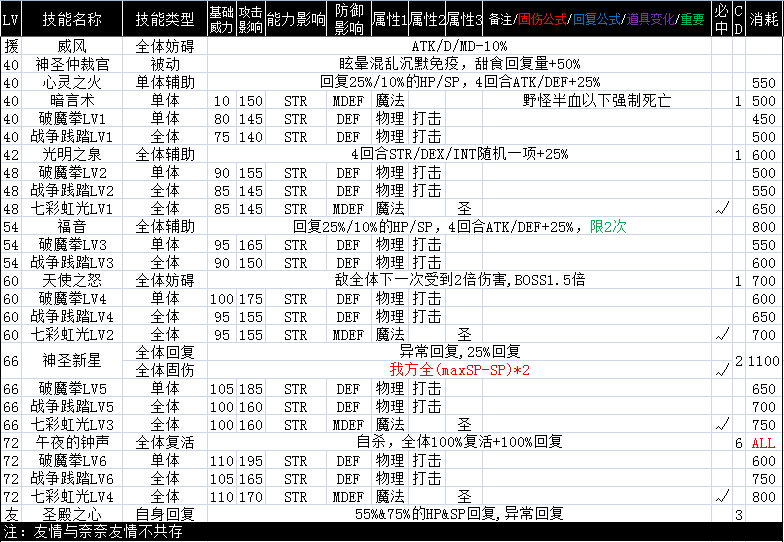The height and width of the screenshot is (542, 784).
Task: Select the 攻击影响 column header
Action: pyautogui.click(x=250, y=19)
